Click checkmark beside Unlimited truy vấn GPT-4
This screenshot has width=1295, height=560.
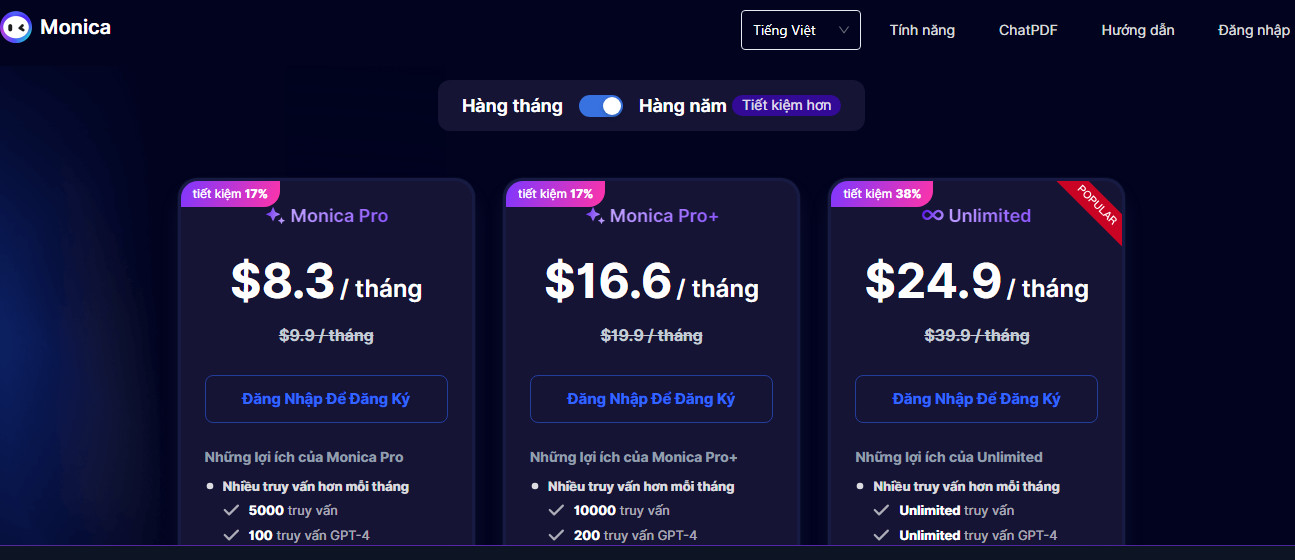[x=881, y=535]
